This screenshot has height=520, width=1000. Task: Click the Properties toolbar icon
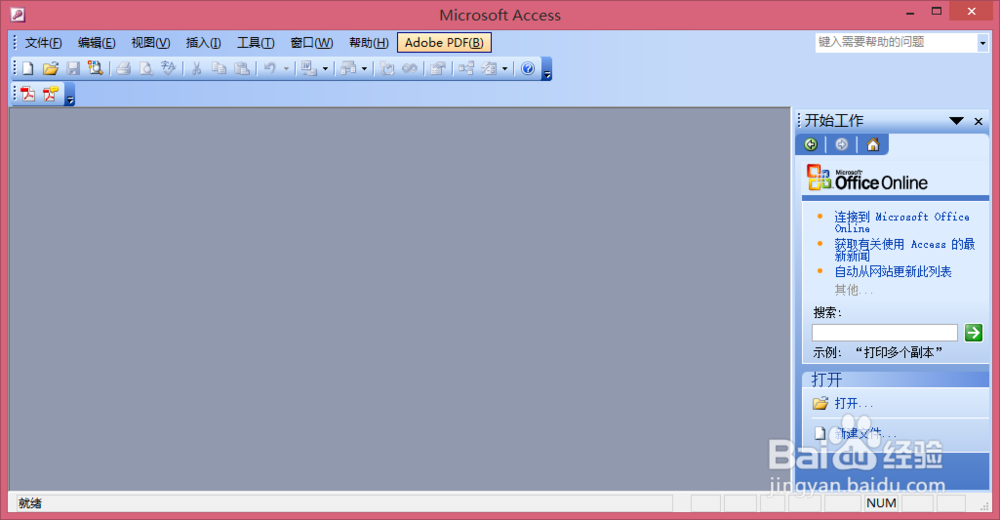[438, 68]
